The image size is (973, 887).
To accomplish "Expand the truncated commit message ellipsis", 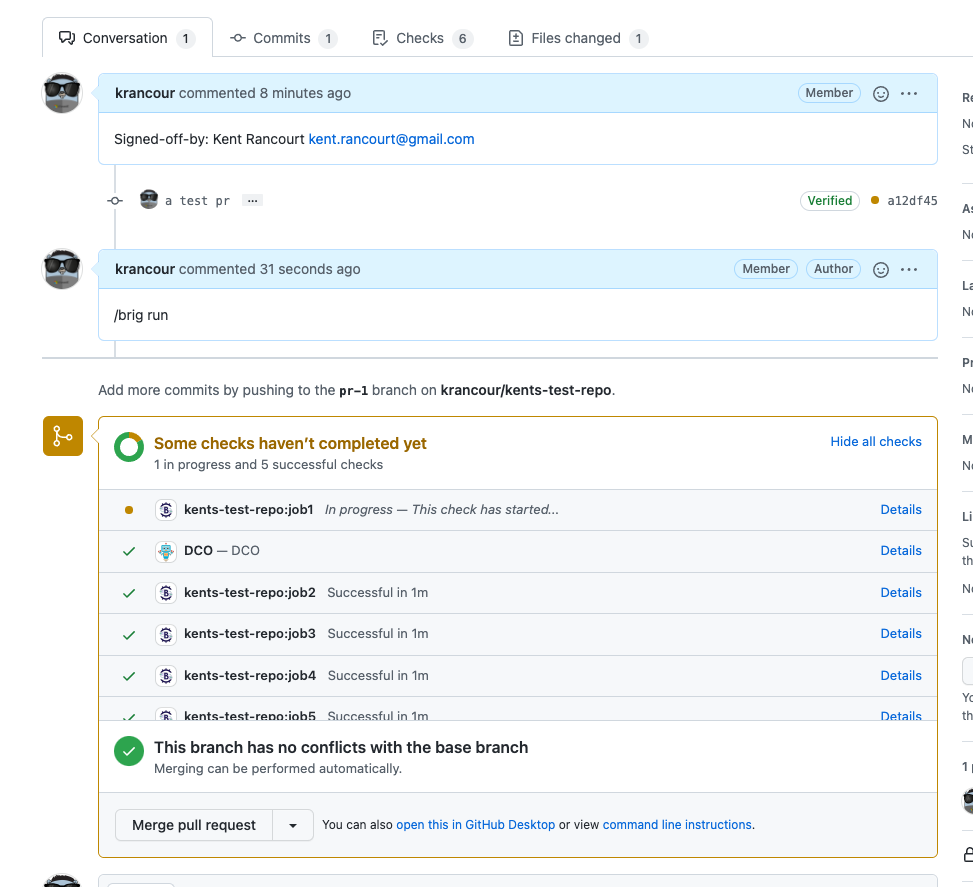I will click(x=252, y=200).
